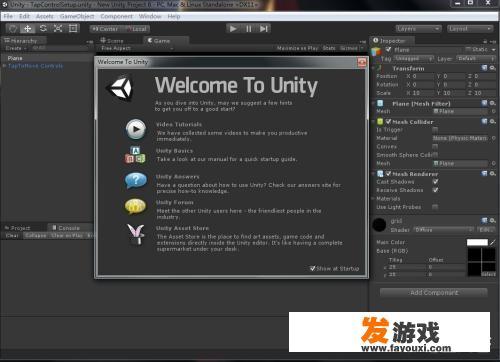Disable the Mesh Renderer component checkbox

coord(388,173)
